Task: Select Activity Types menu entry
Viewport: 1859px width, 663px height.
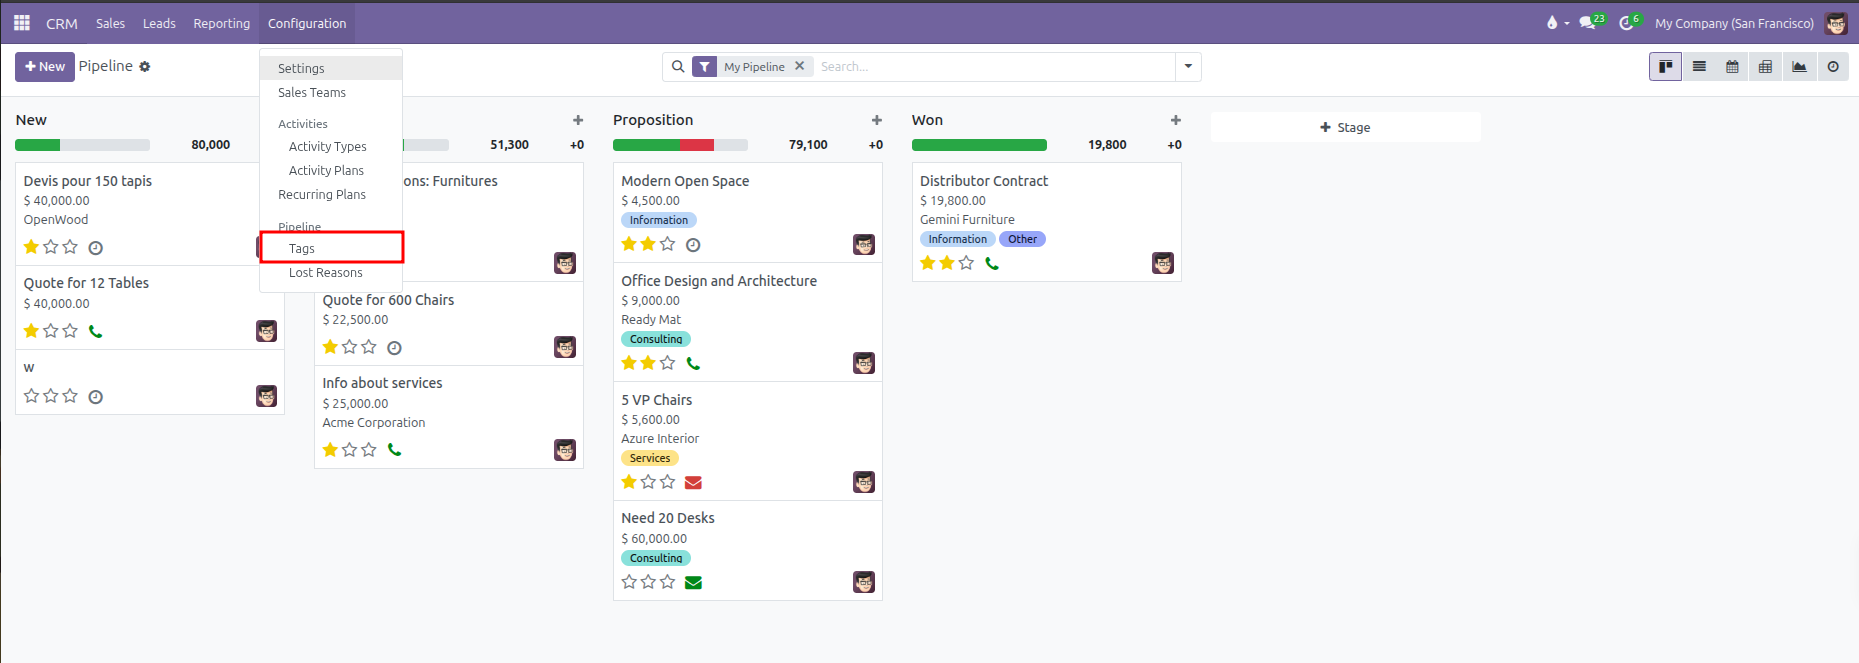Action: (x=331, y=147)
